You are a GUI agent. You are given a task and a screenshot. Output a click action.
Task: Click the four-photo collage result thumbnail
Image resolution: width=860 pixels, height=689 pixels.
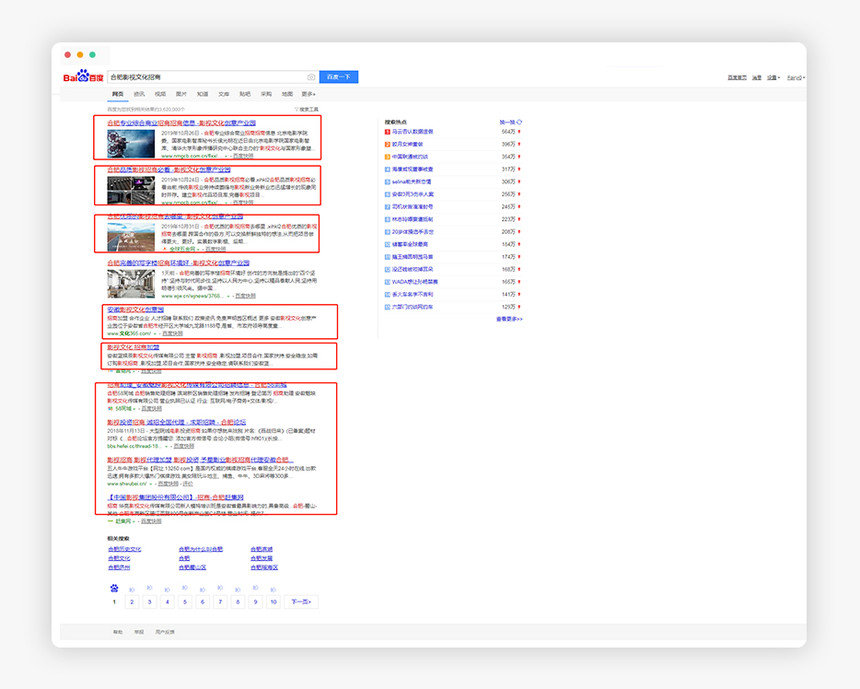[x=131, y=190]
